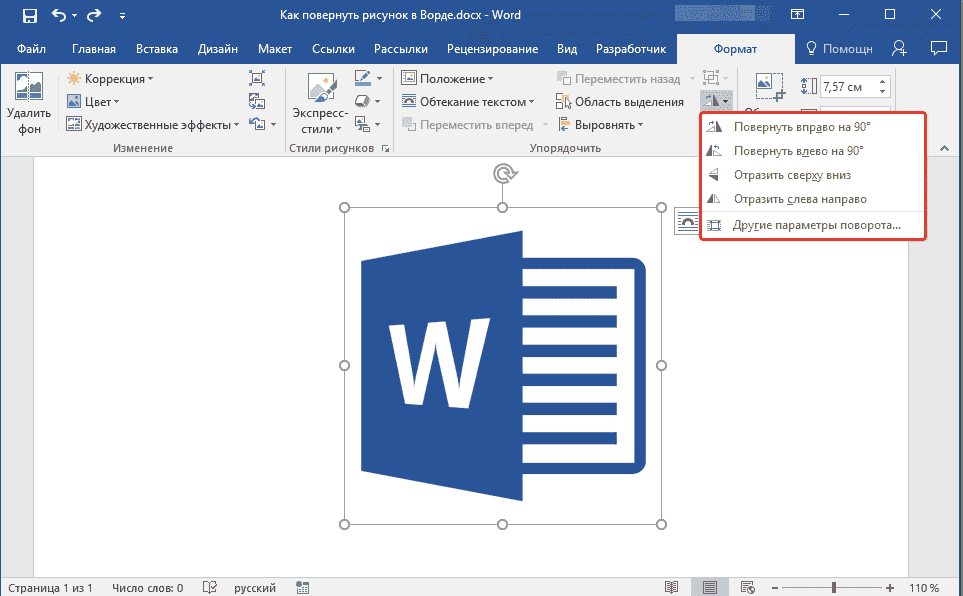The width and height of the screenshot is (963, 596).
Task: Select Отразить слева направо menu item
Action: coord(799,199)
